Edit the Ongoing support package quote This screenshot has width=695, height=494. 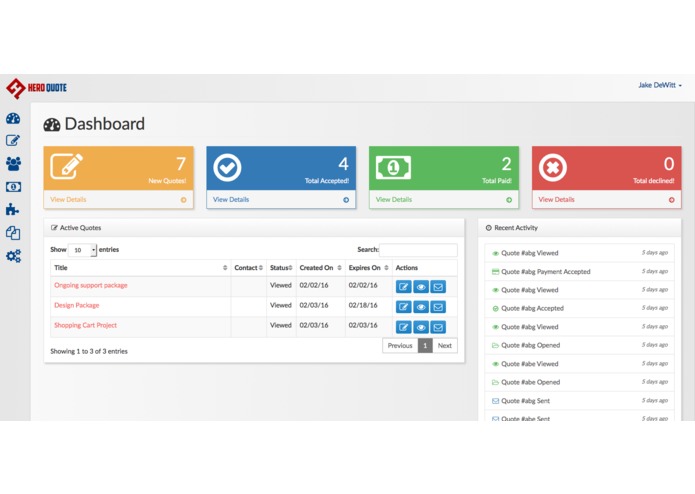point(403,287)
